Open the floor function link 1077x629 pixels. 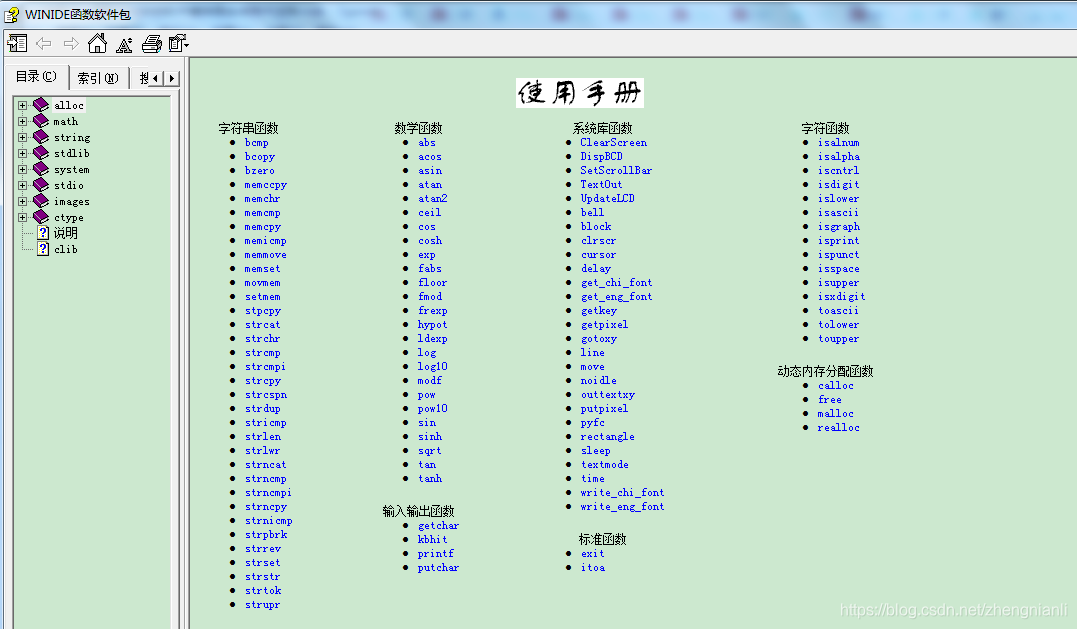point(433,283)
